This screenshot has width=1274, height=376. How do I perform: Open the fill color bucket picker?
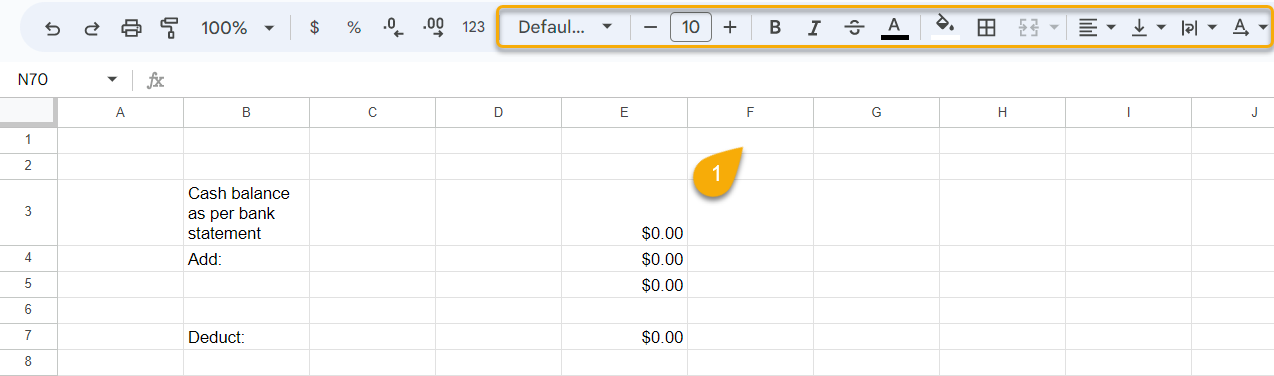945,28
